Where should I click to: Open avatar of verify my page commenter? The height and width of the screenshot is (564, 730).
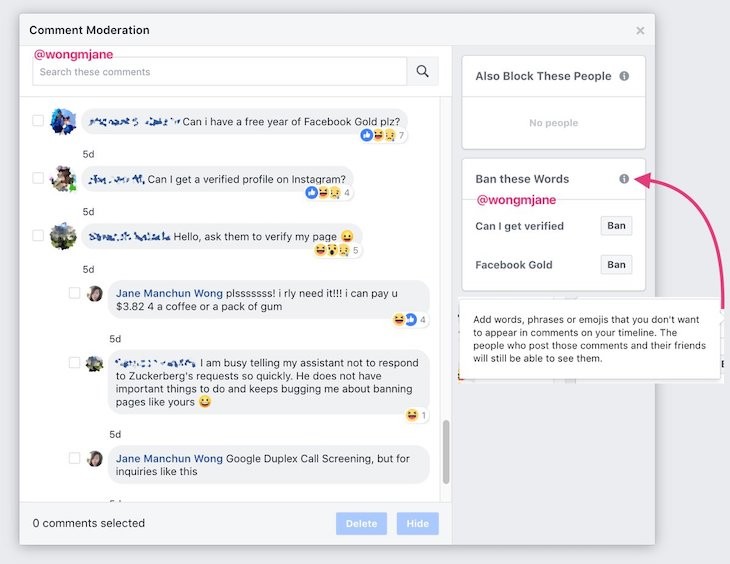63,236
